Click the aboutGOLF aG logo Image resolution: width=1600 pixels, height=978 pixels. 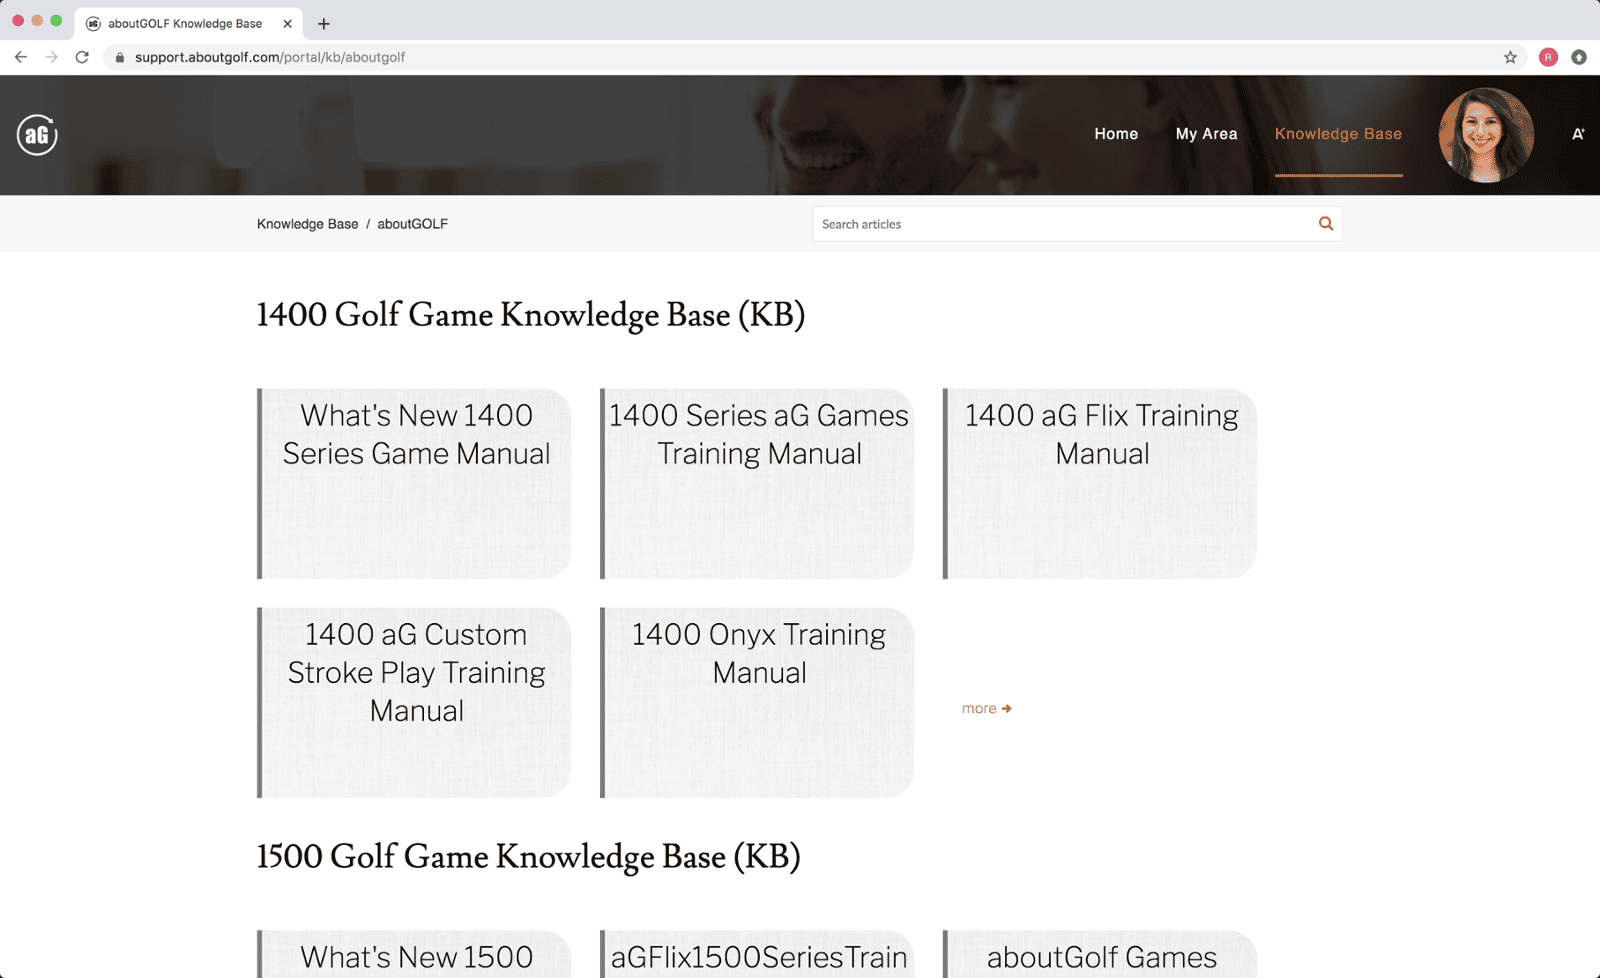(x=37, y=135)
